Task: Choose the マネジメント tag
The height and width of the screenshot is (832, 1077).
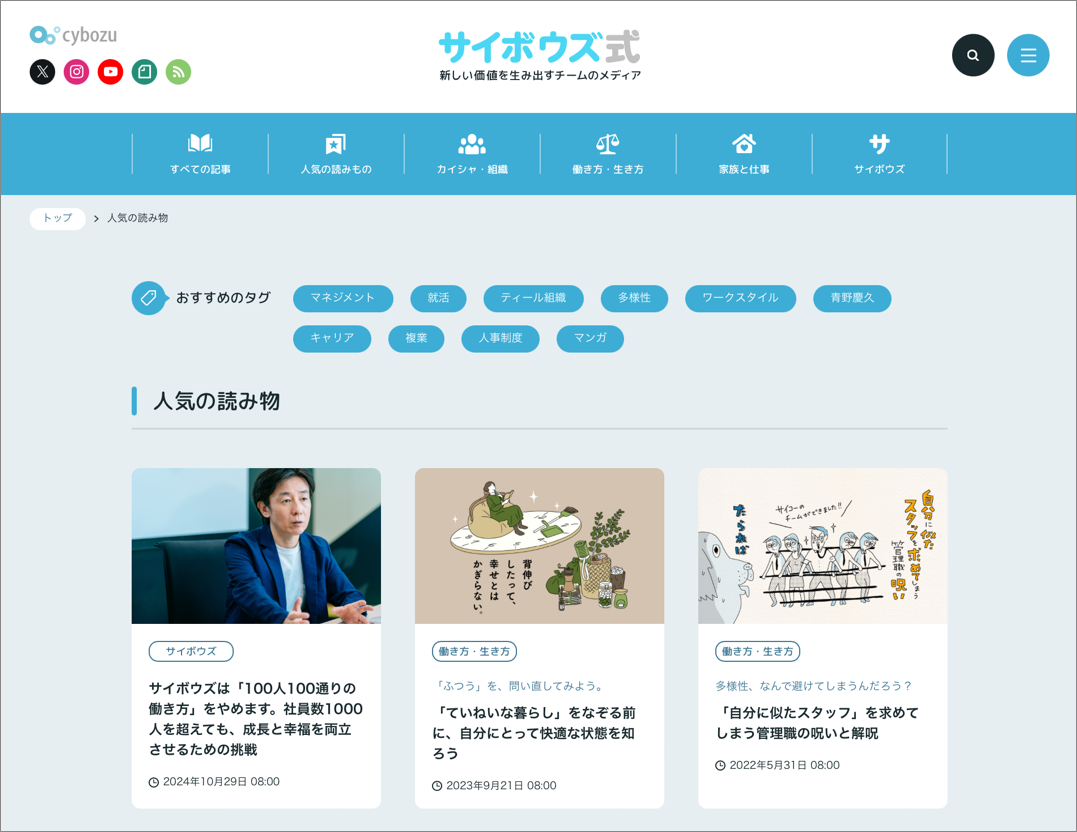Action: (x=342, y=298)
